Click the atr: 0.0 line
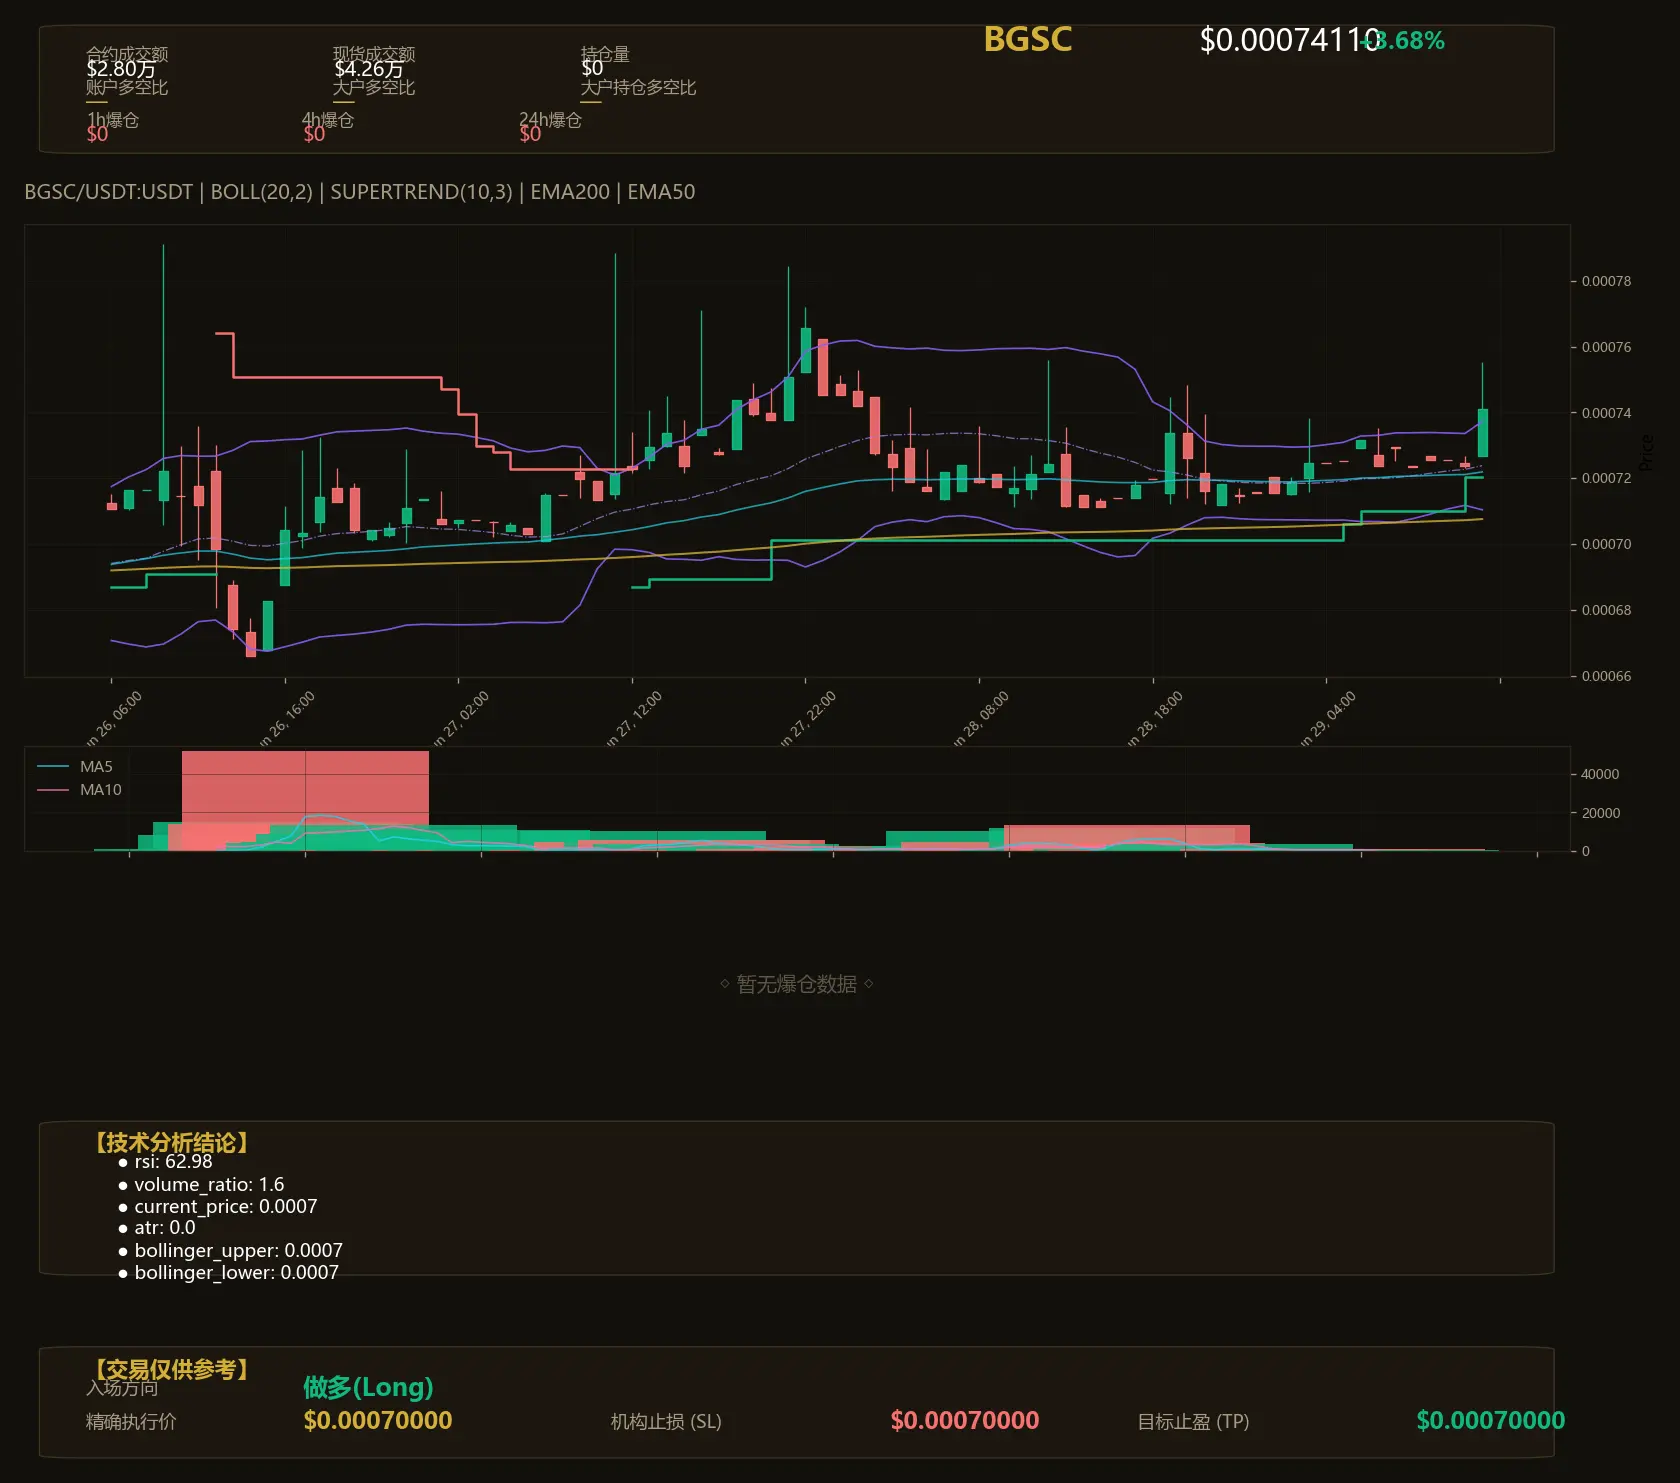The width and height of the screenshot is (1680, 1483). 165,1228
